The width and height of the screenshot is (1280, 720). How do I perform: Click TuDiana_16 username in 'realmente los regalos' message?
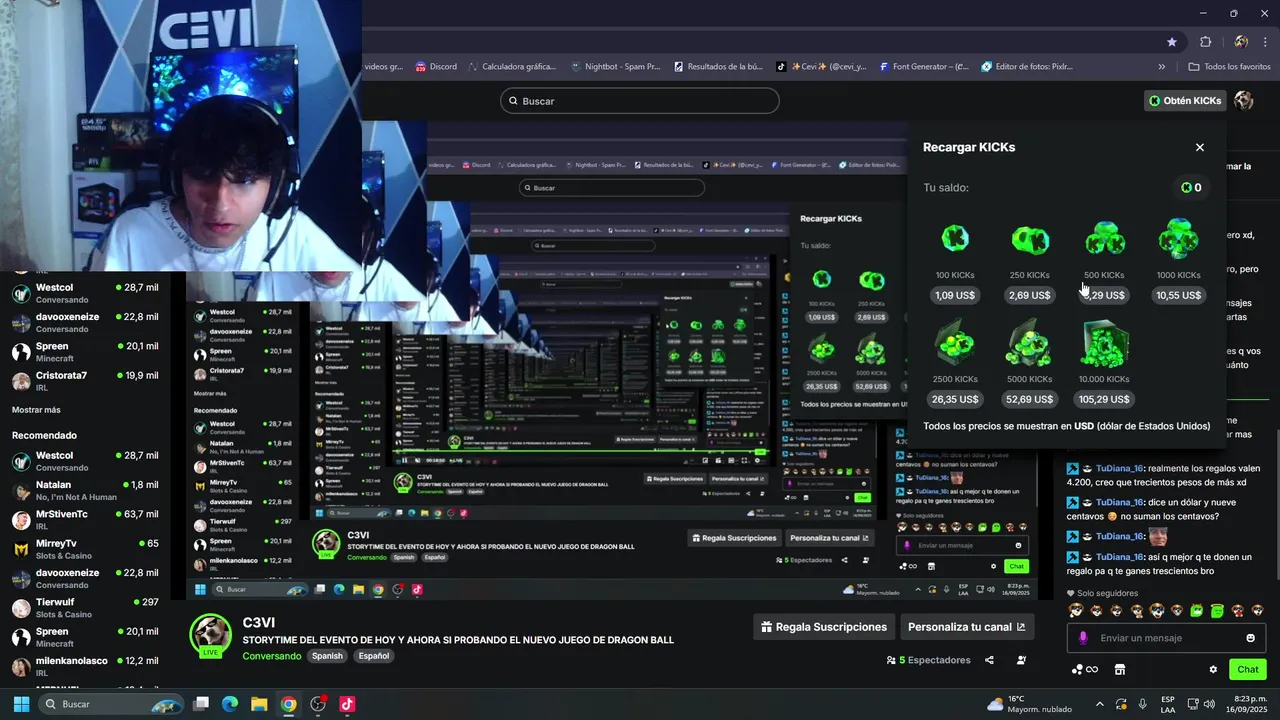[1120, 468]
